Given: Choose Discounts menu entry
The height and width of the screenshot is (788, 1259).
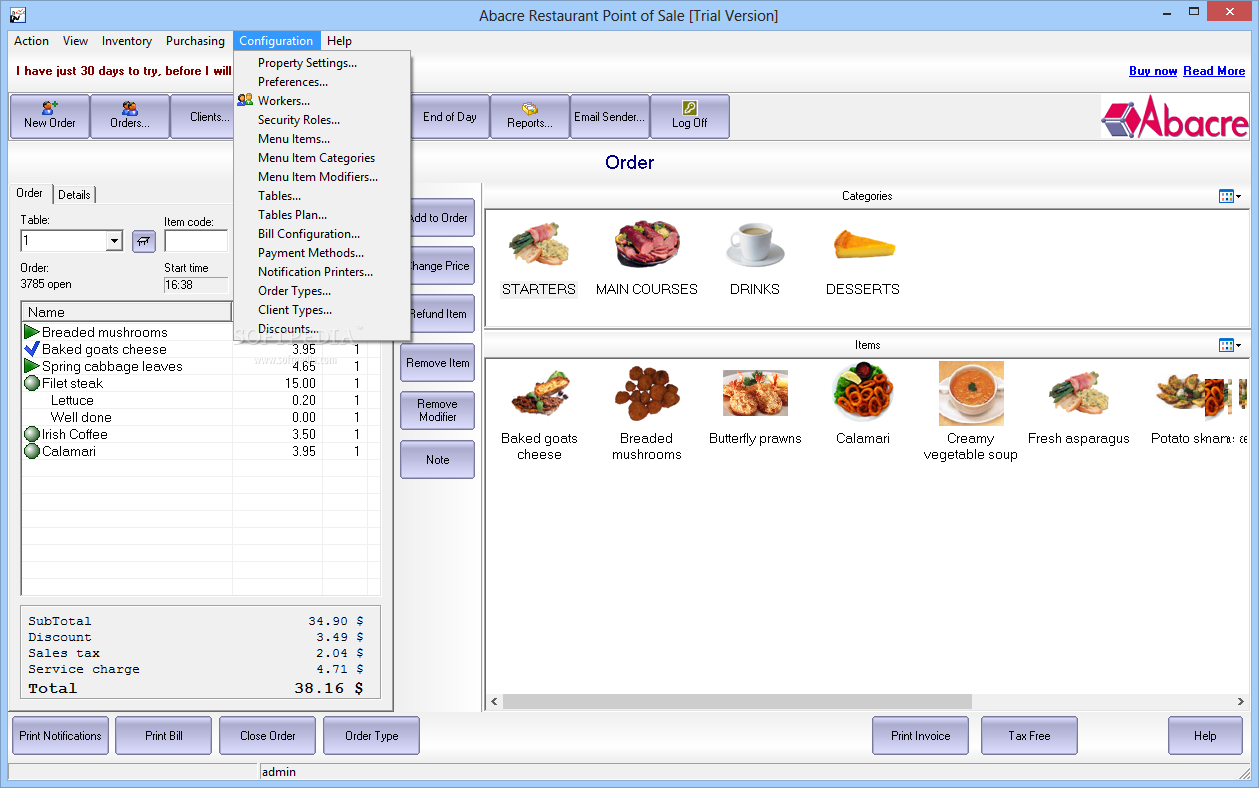Looking at the screenshot, I should click(322, 329).
